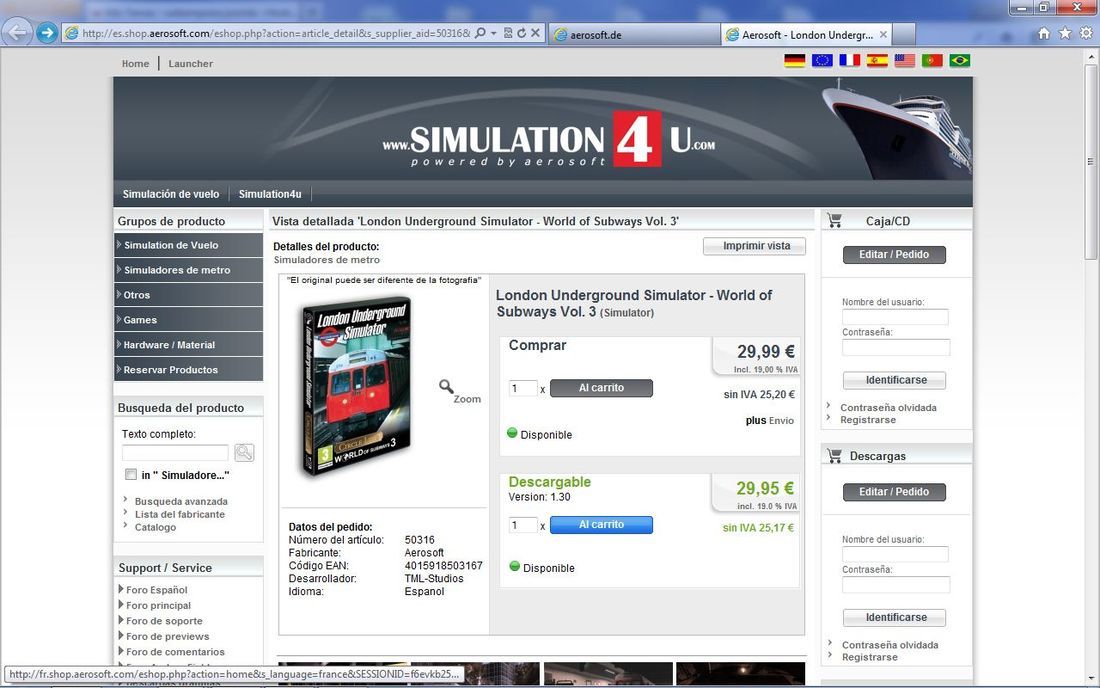Expand Simuladores de metro group
Screen dimensions: 1100x688
tap(188, 270)
